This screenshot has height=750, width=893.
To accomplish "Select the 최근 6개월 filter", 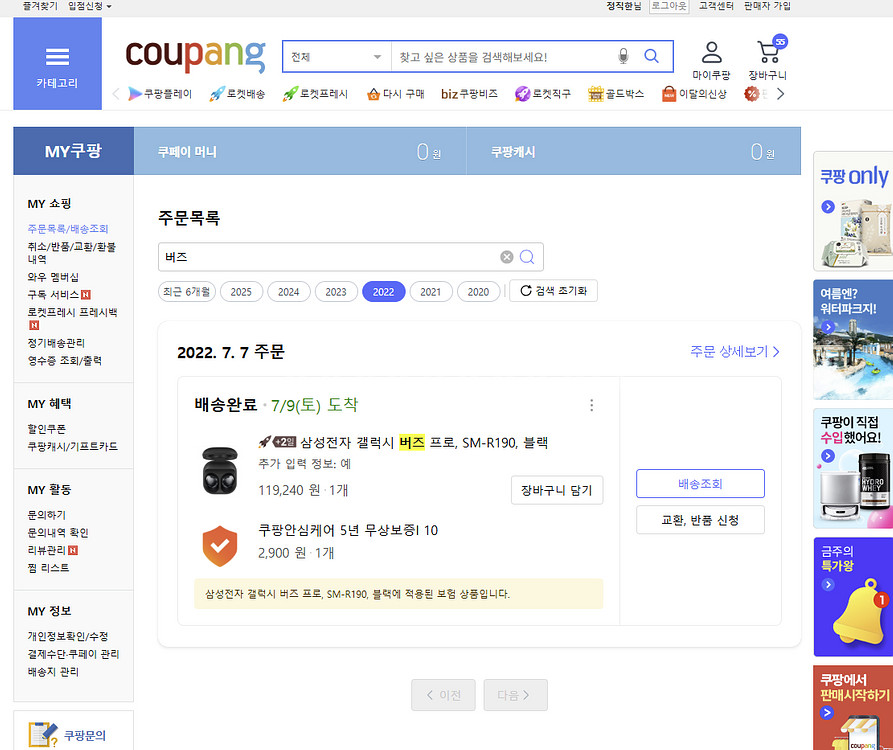I will pyautogui.click(x=187, y=292).
